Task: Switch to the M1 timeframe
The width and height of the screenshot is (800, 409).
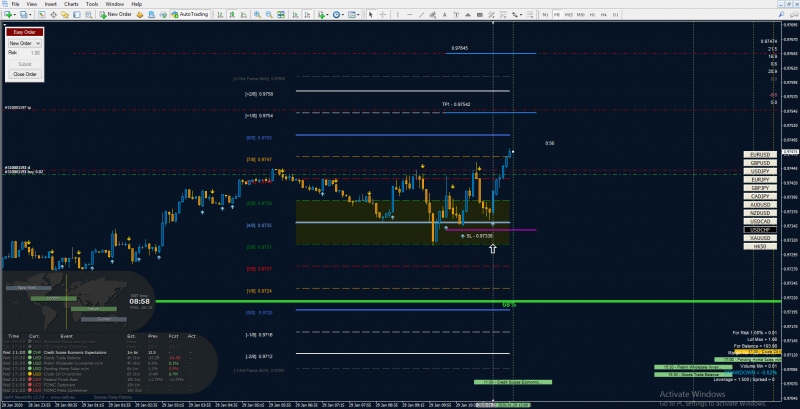Action: [545, 15]
